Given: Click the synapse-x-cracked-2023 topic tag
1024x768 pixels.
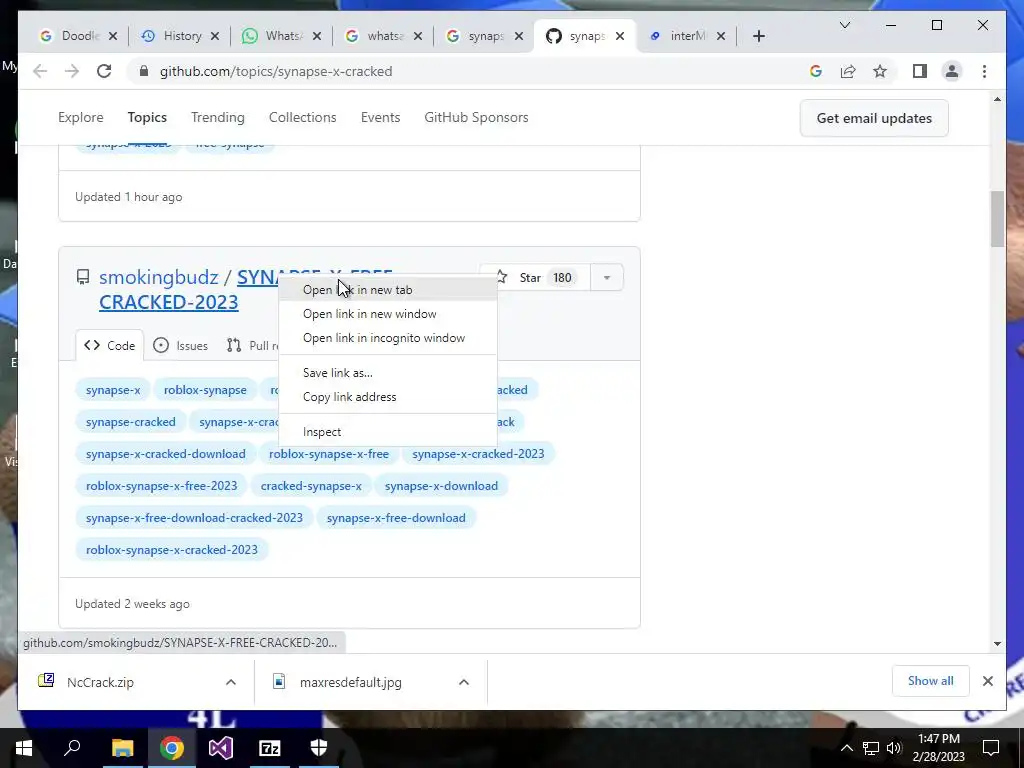Looking at the screenshot, I should coord(478,454).
